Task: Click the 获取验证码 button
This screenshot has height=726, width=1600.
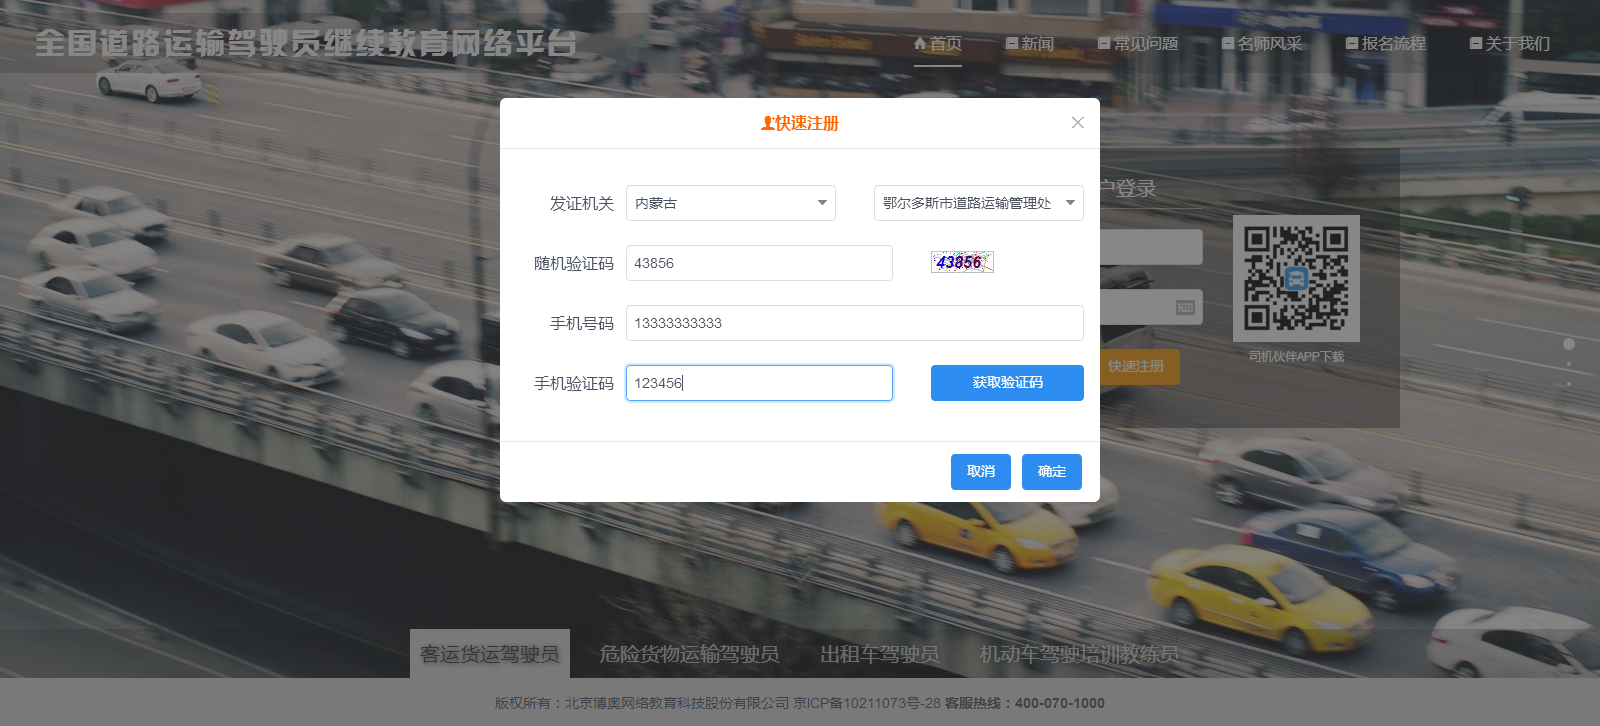Action: coord(1007,383)
